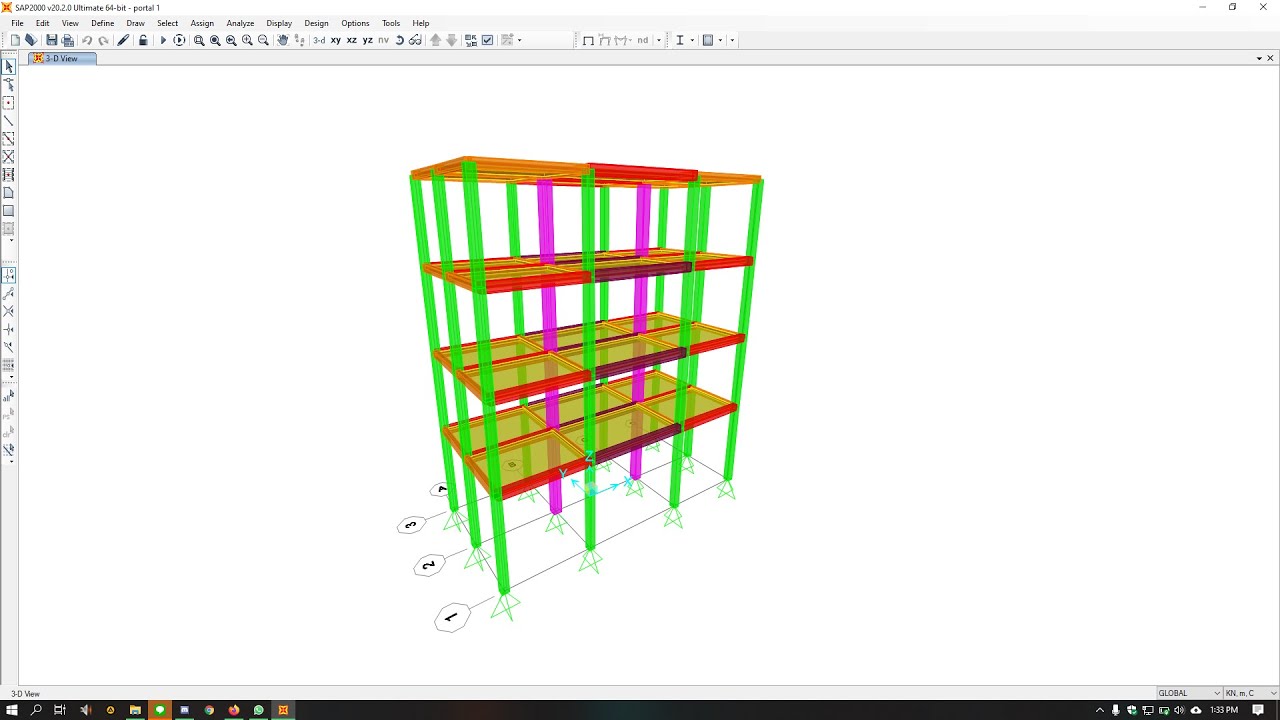
Task: Expand the view window list arrow
Action: click(1258, 58)
